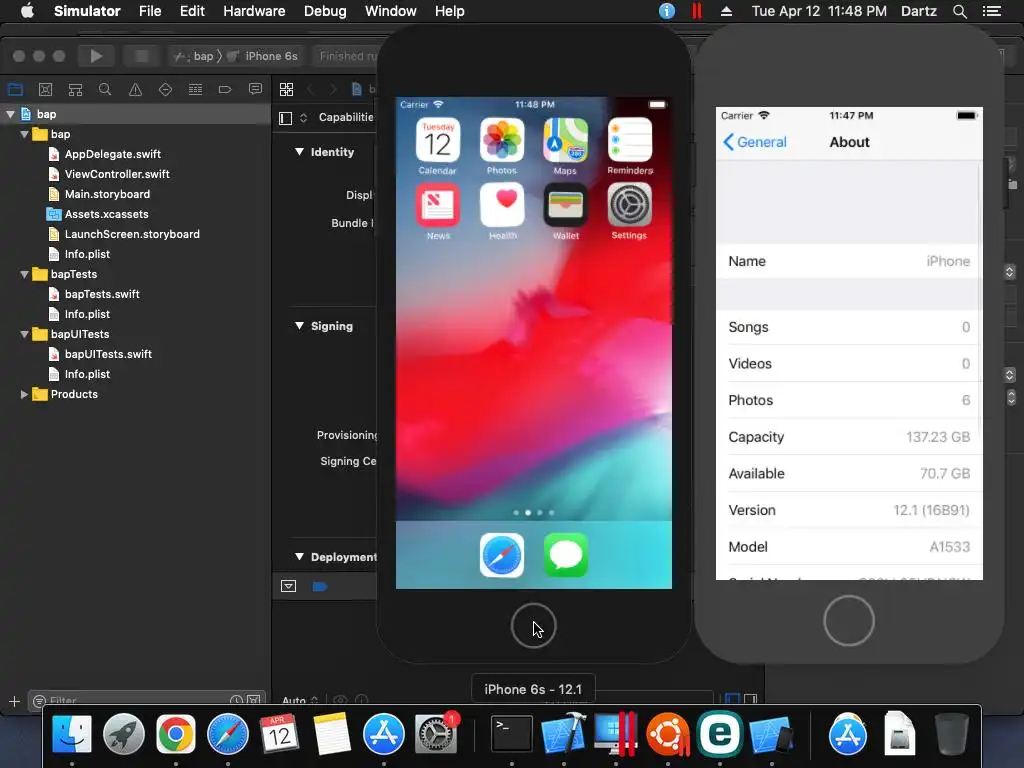Show the debug navigator icon
Image resolution: width=1024 pixels, height=768 pixels.
coord(195,89)
